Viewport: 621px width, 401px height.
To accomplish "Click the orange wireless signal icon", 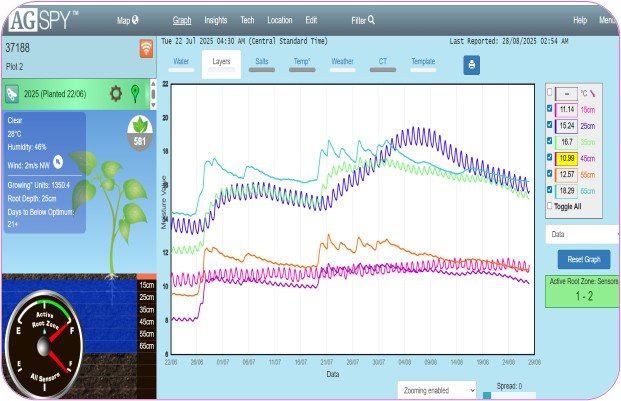I will pyautogui.click(x=146, y=48).
